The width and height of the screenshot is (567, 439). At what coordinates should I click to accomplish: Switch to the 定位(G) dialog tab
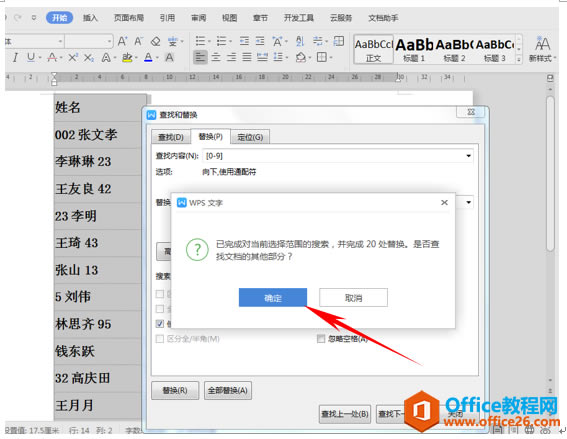[x=250, y=137]
